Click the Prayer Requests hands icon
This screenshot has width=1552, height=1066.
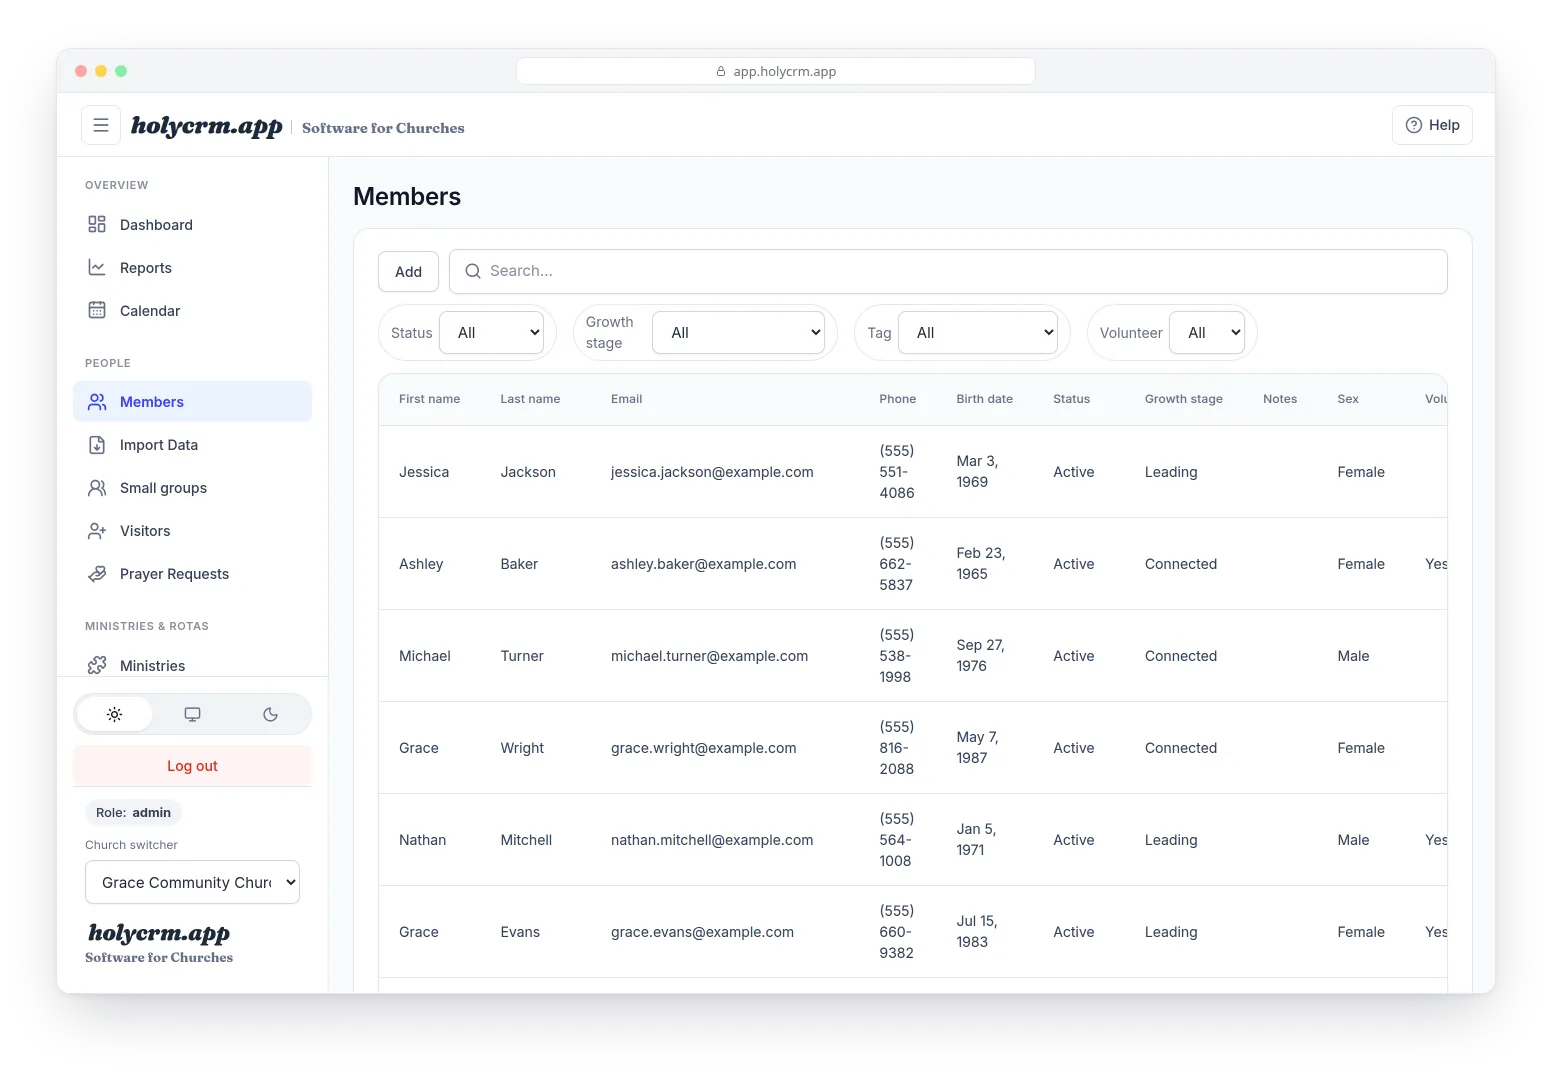coord(97,573)
